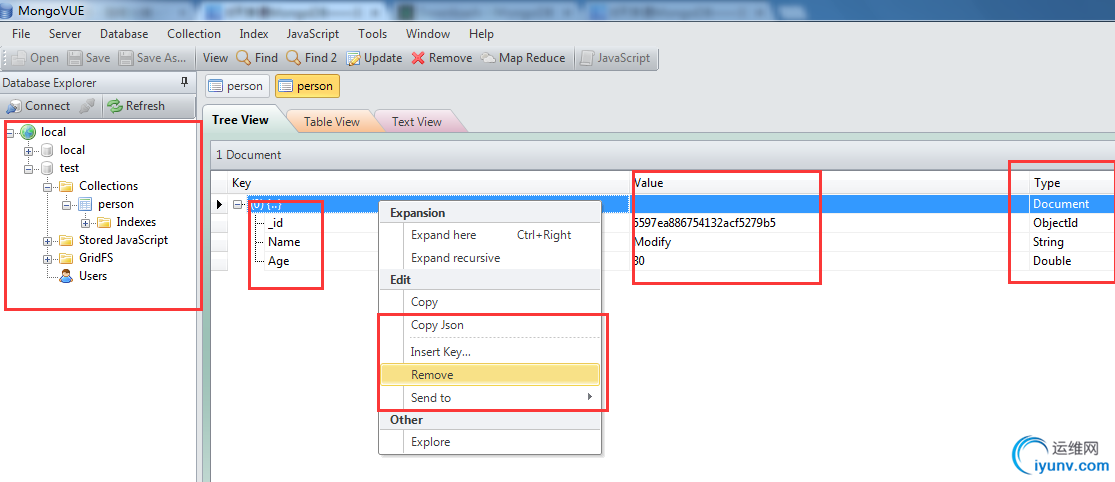Collapse the Collections folder node
Image resolution: width=1115 pixels, height=482 pixels.
[47, 187]
